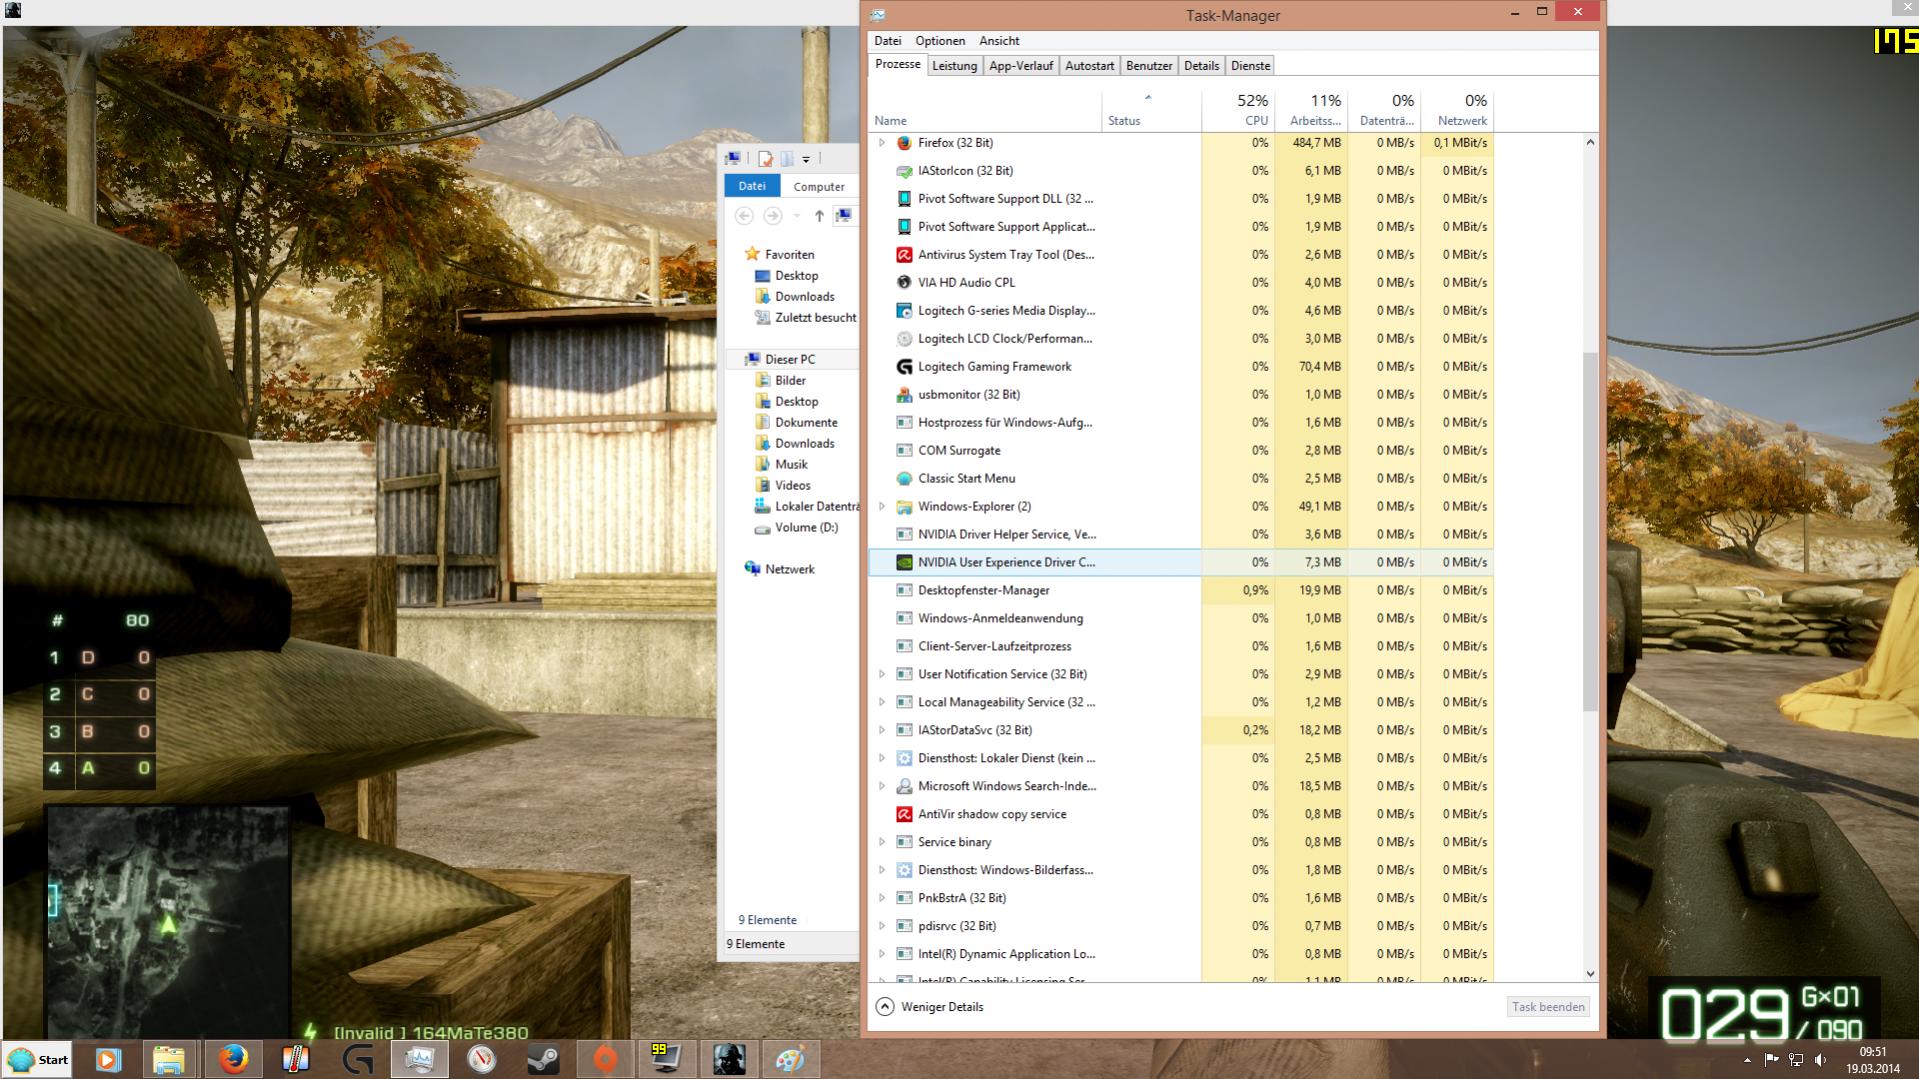
Task: Click the media player taskbar icon
Action: pos(109,1059)
